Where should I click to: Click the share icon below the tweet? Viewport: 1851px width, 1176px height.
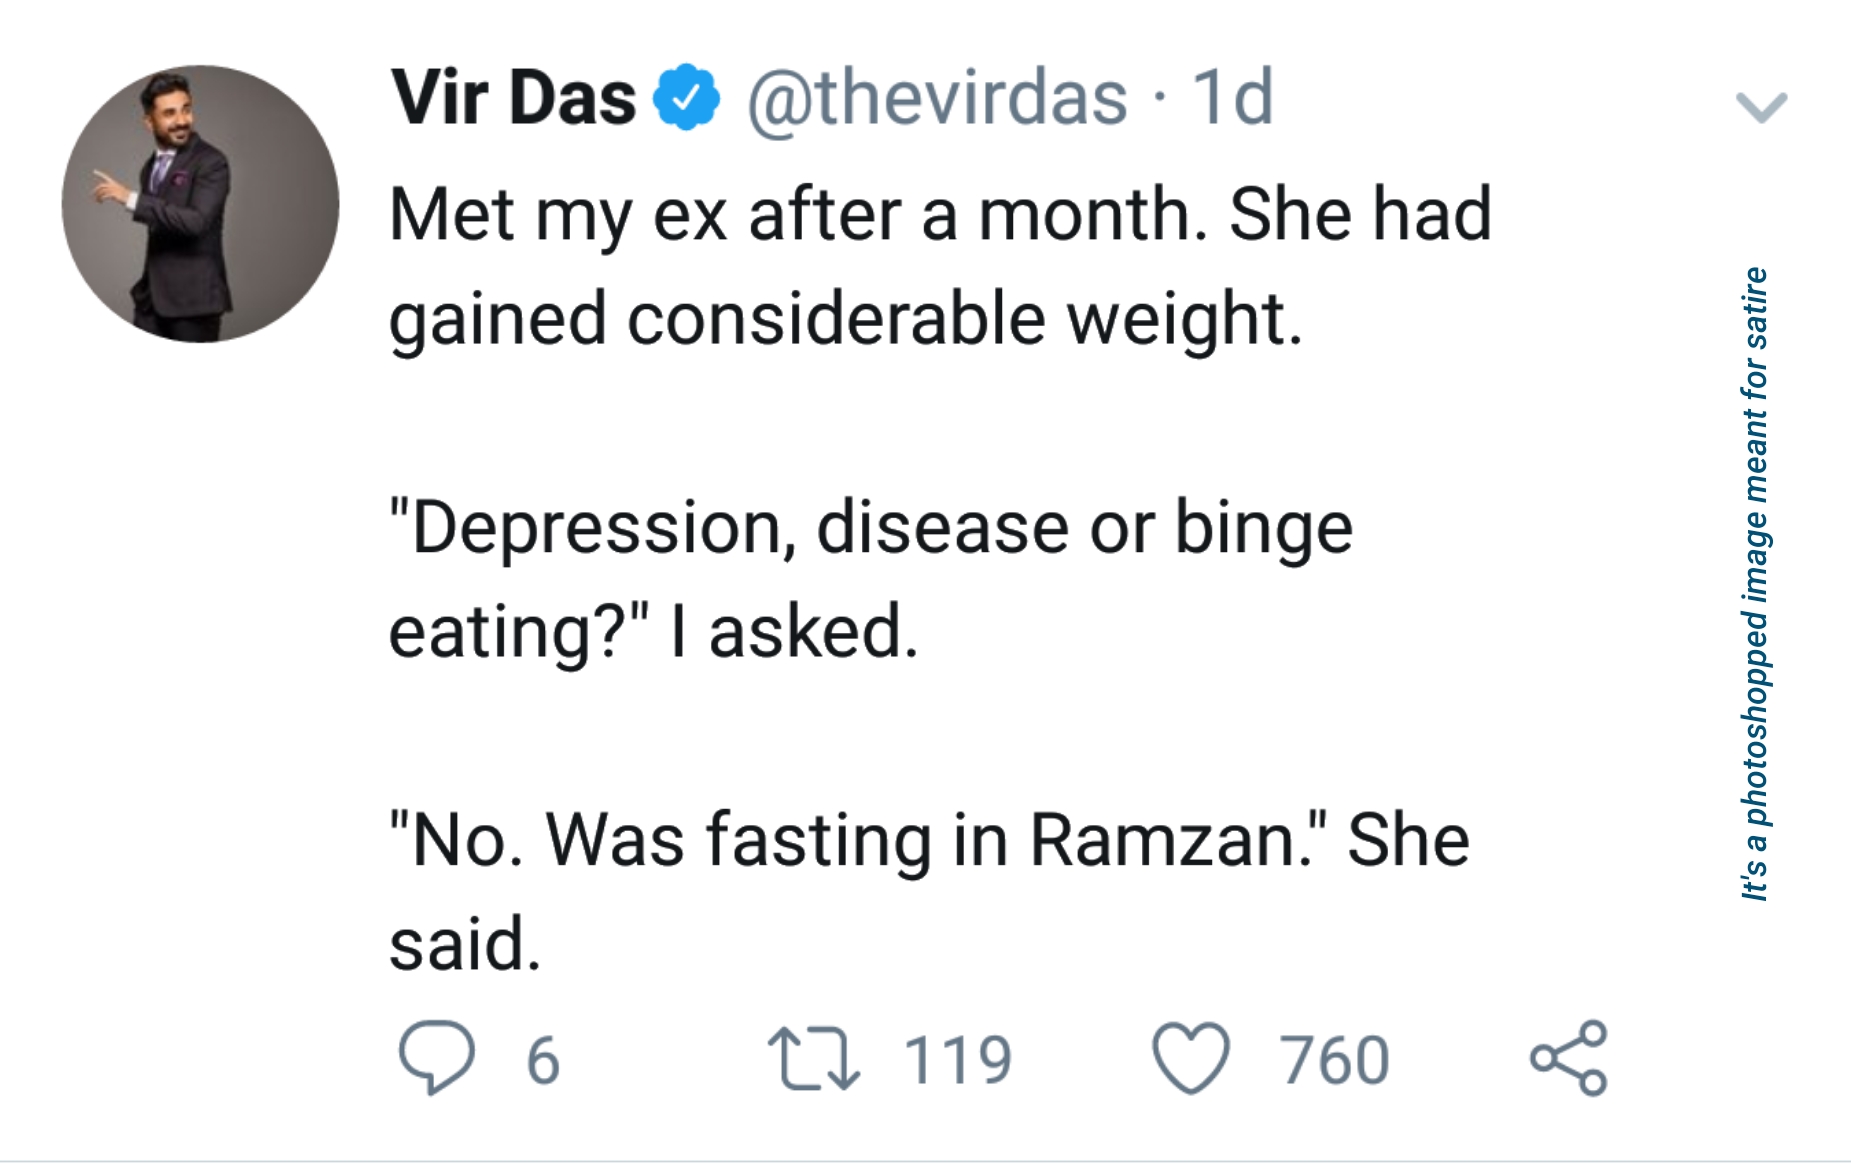tap(1568, 1058)
